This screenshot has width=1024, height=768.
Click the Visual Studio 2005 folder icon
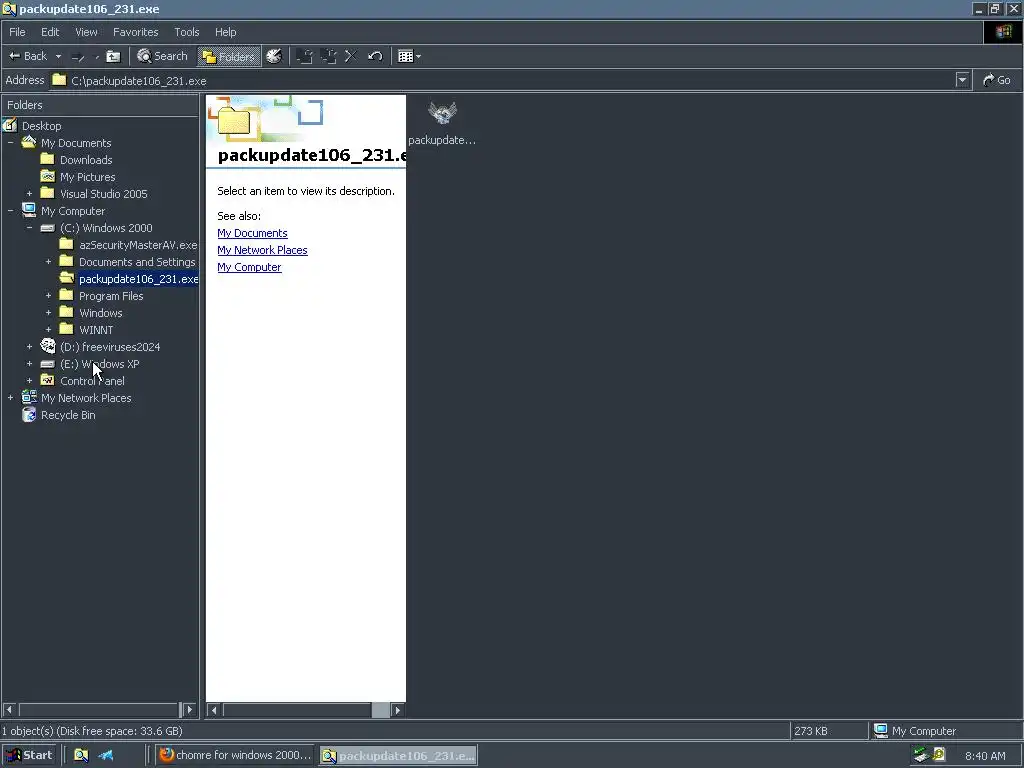click(48, 193)
